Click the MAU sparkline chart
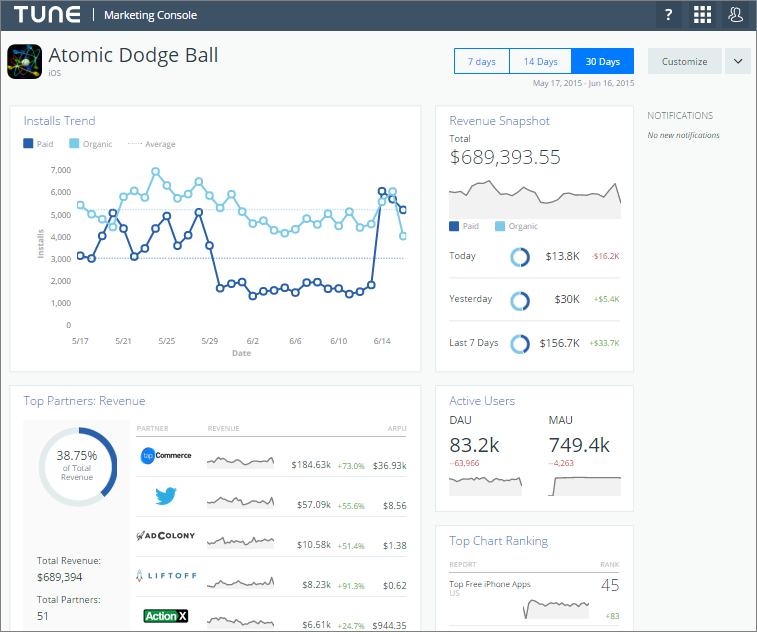 pos(584,486)
